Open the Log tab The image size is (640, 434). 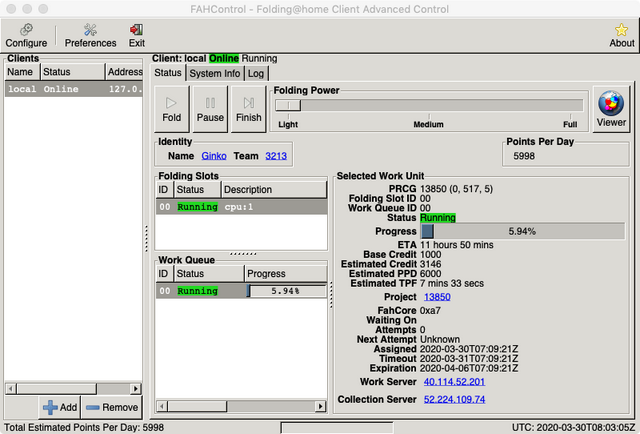257,73
